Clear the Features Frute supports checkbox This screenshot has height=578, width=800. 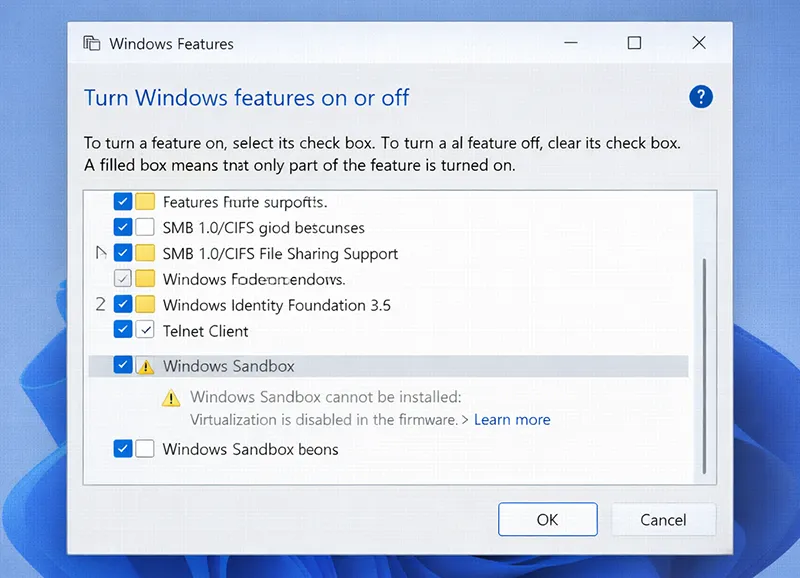122,201
